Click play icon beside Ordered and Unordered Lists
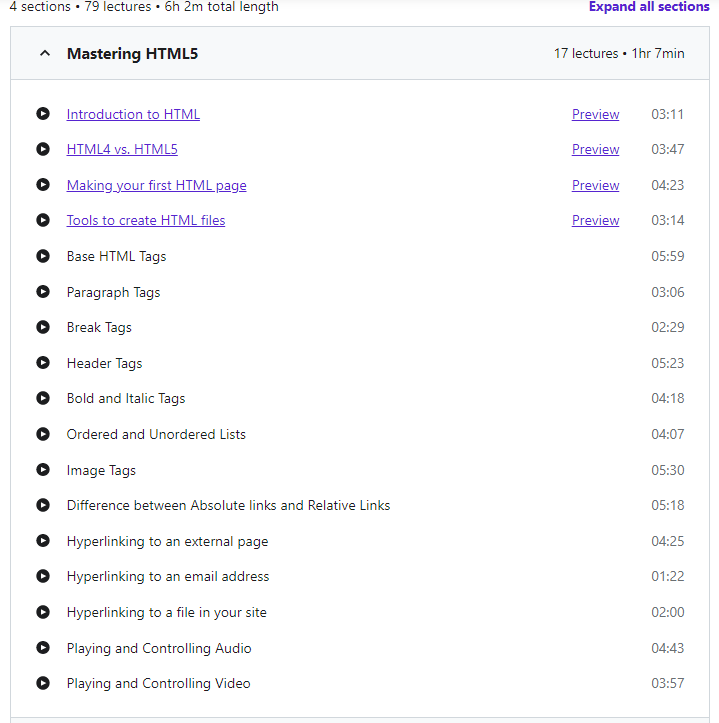The width and height of the screenshot is (719, 723). [43, 434]
